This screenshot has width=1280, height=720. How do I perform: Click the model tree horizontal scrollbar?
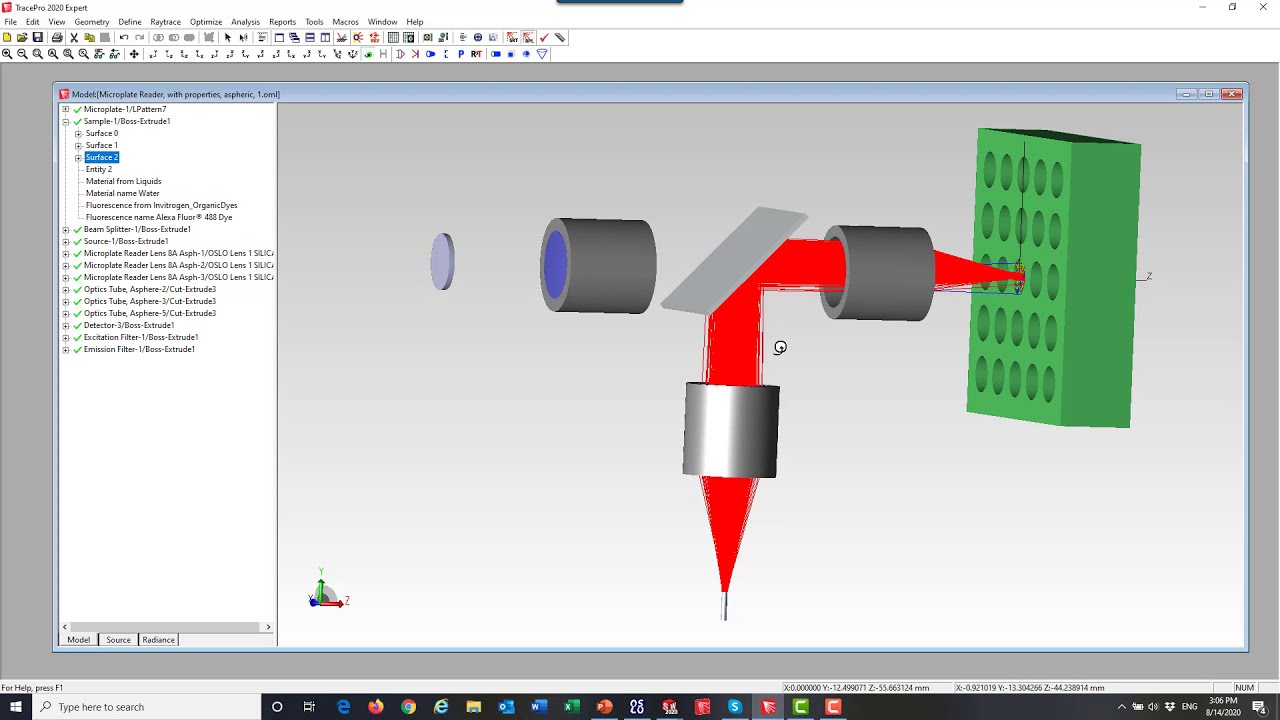tap(167, 627)
